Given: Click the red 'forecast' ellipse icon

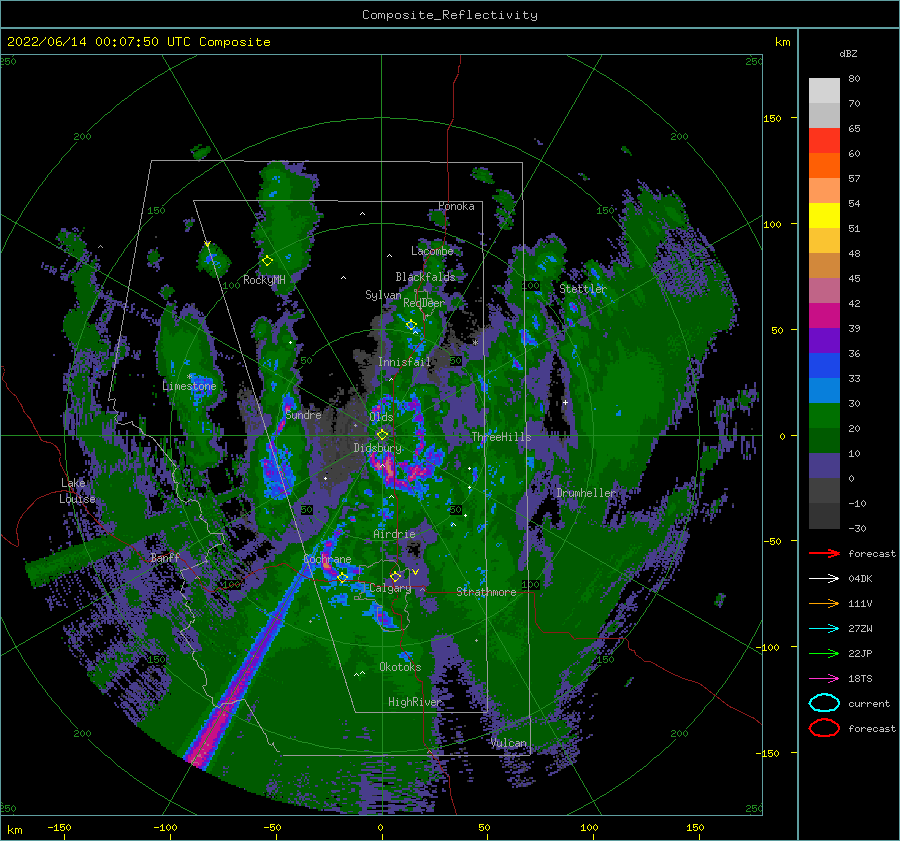Looking at the screenshot, I should pyautogui.click(x=824, y=728).
